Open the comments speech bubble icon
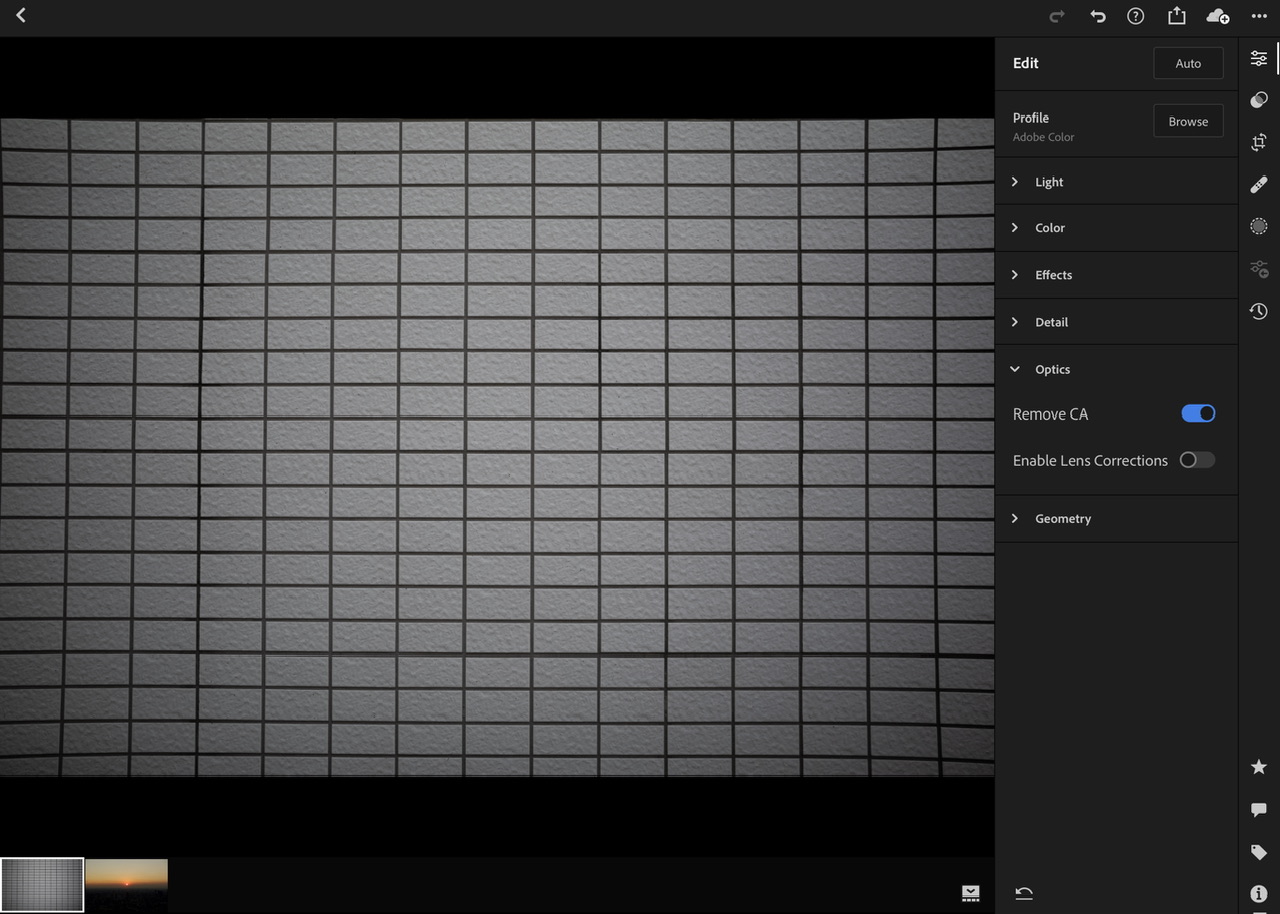1280x914 pixels. coord(1259,810)
